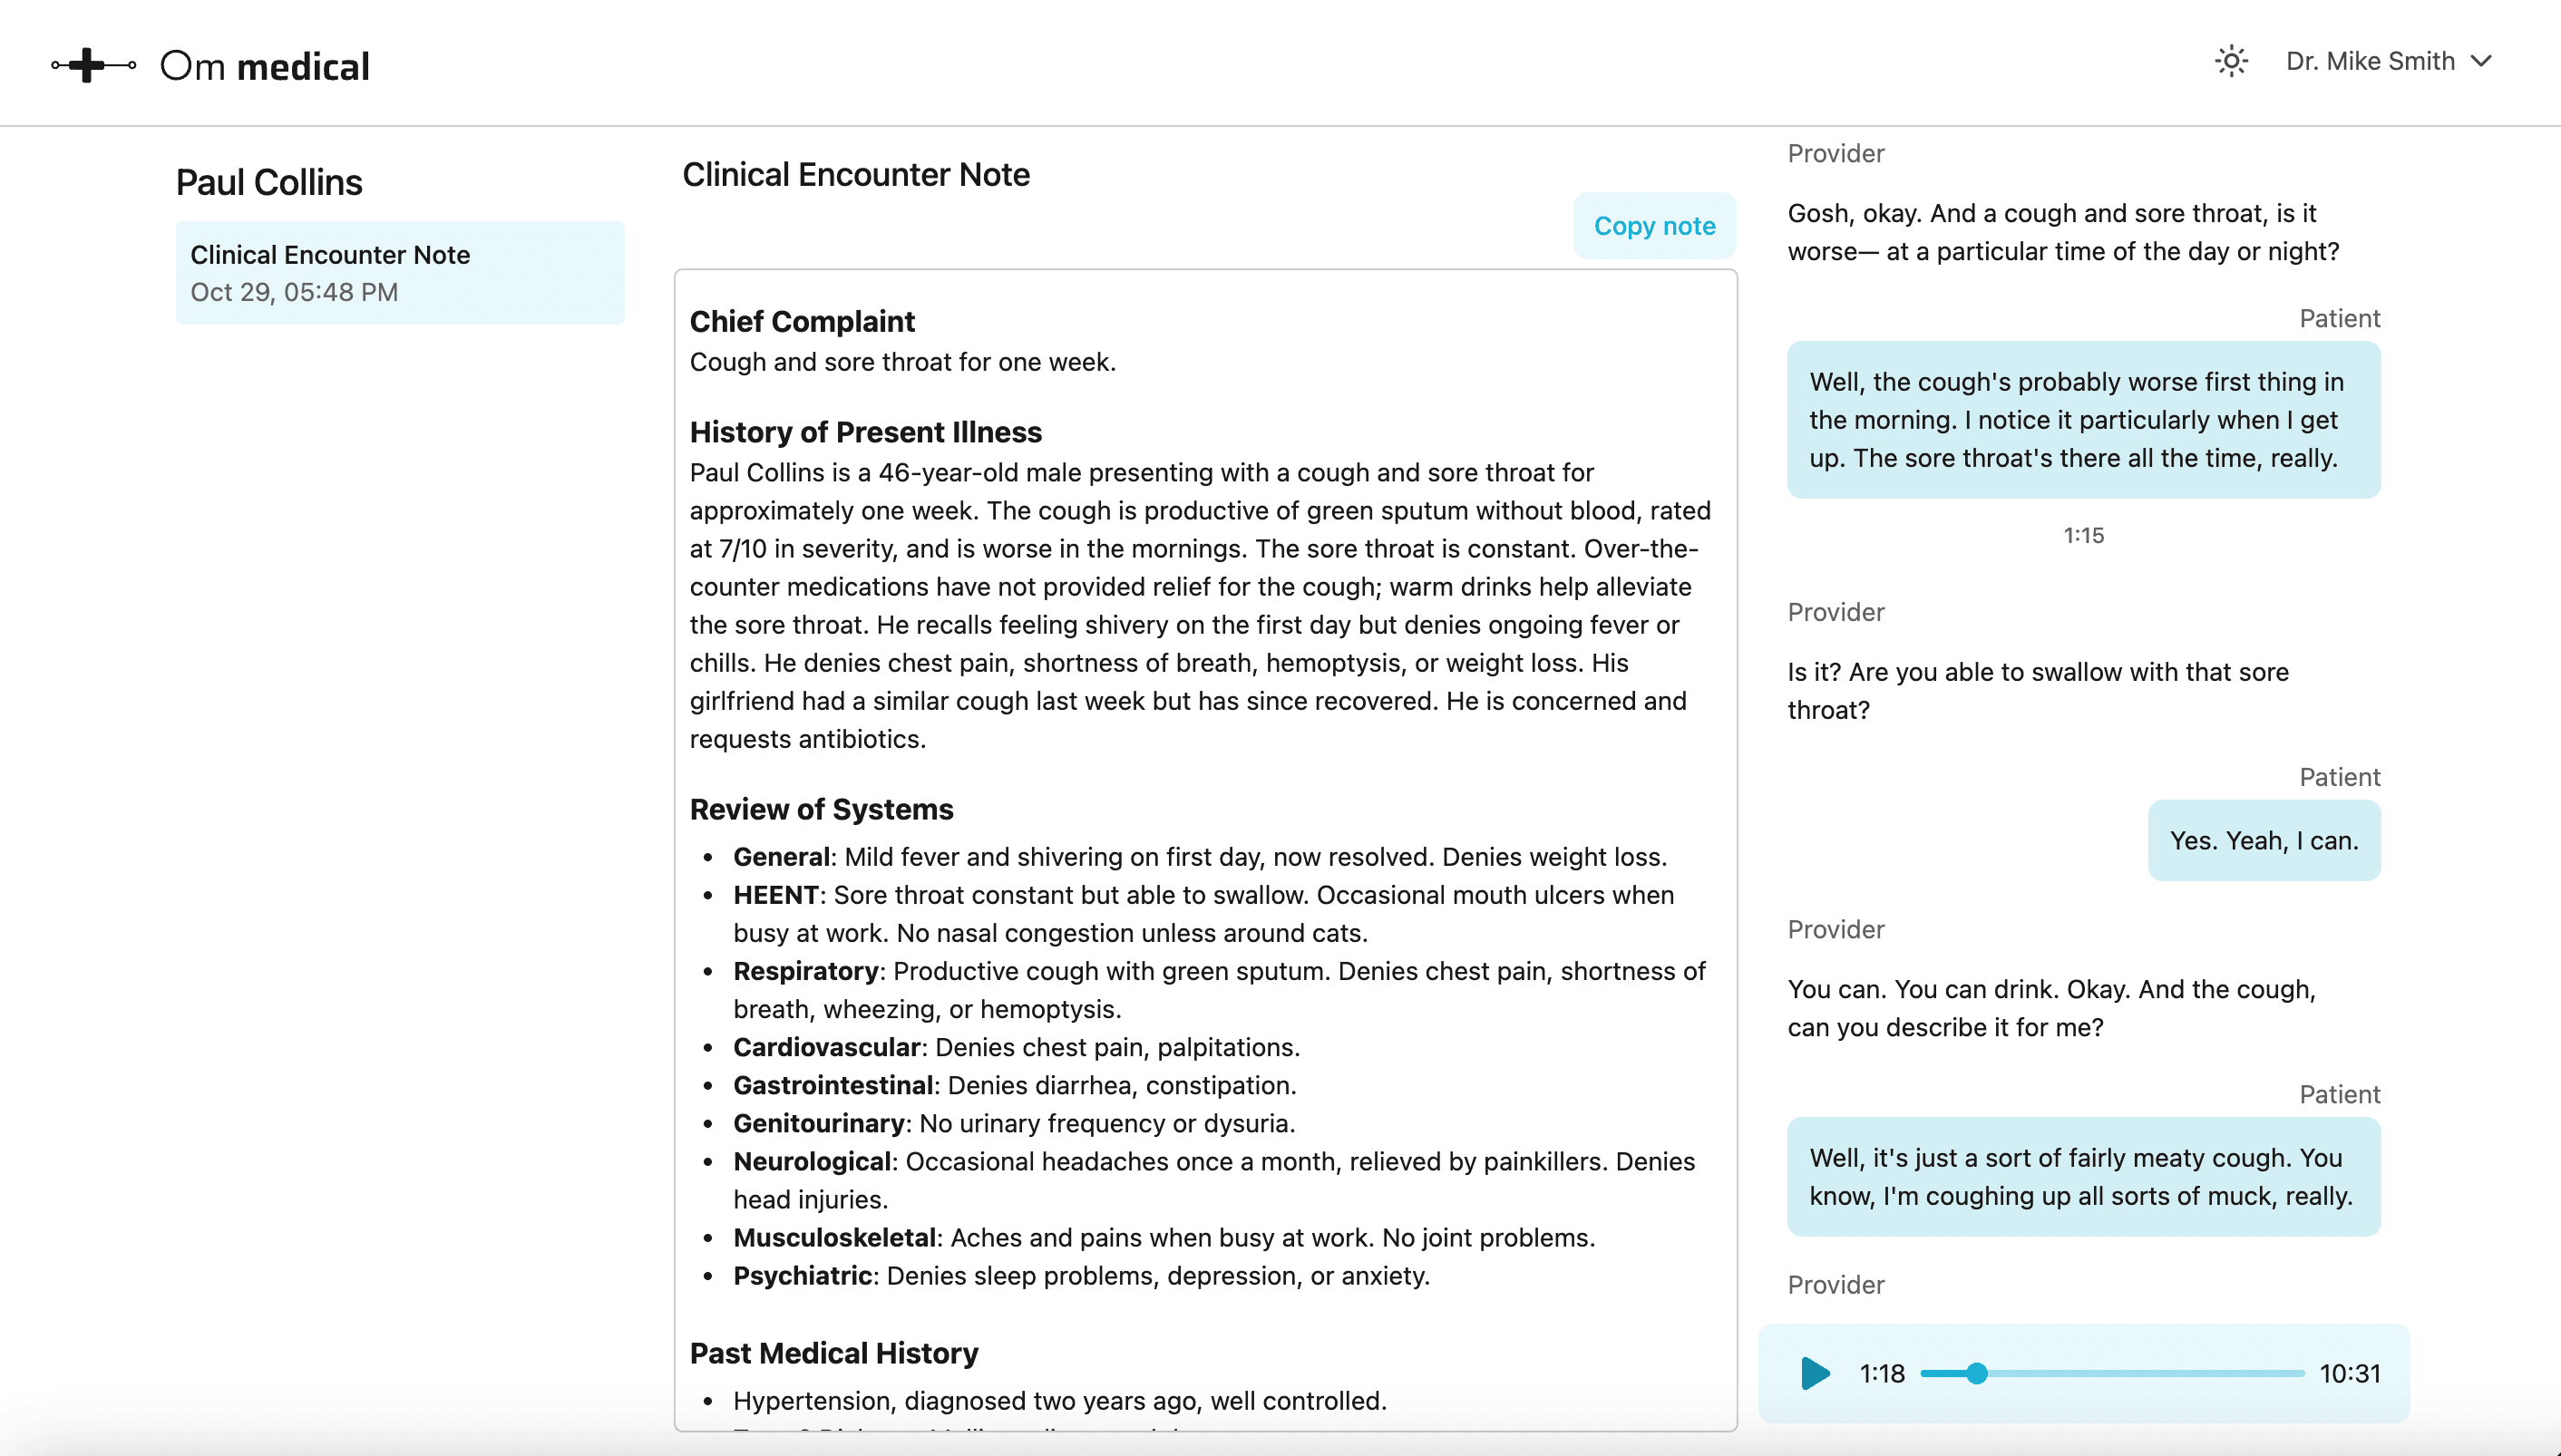Screen dimensions: 2561x1456
Task: Click the Om medical brand name
Action: 265,66
